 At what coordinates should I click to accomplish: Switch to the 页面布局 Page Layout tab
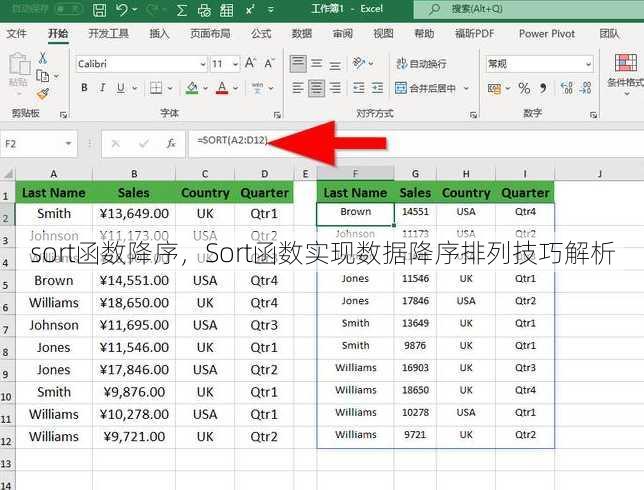tap(210, 34)
